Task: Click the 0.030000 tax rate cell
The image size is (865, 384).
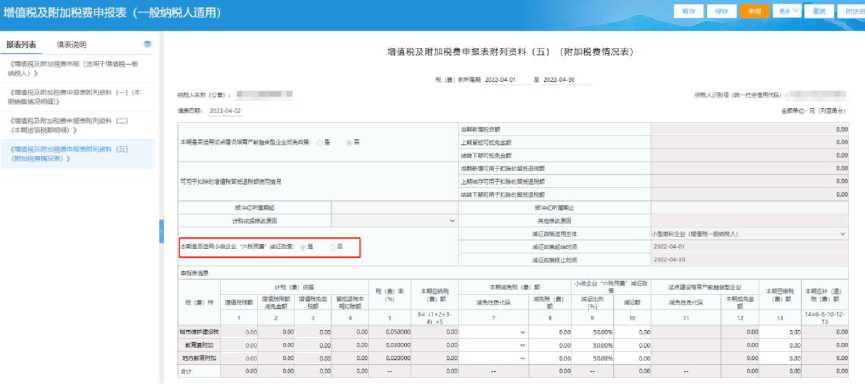Action: pyautogui.click(x=390, y=345)
